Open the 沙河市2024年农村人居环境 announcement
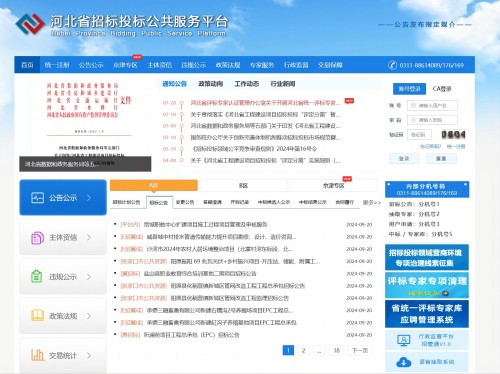The image size is (500, 374). (x=220, y=249)
